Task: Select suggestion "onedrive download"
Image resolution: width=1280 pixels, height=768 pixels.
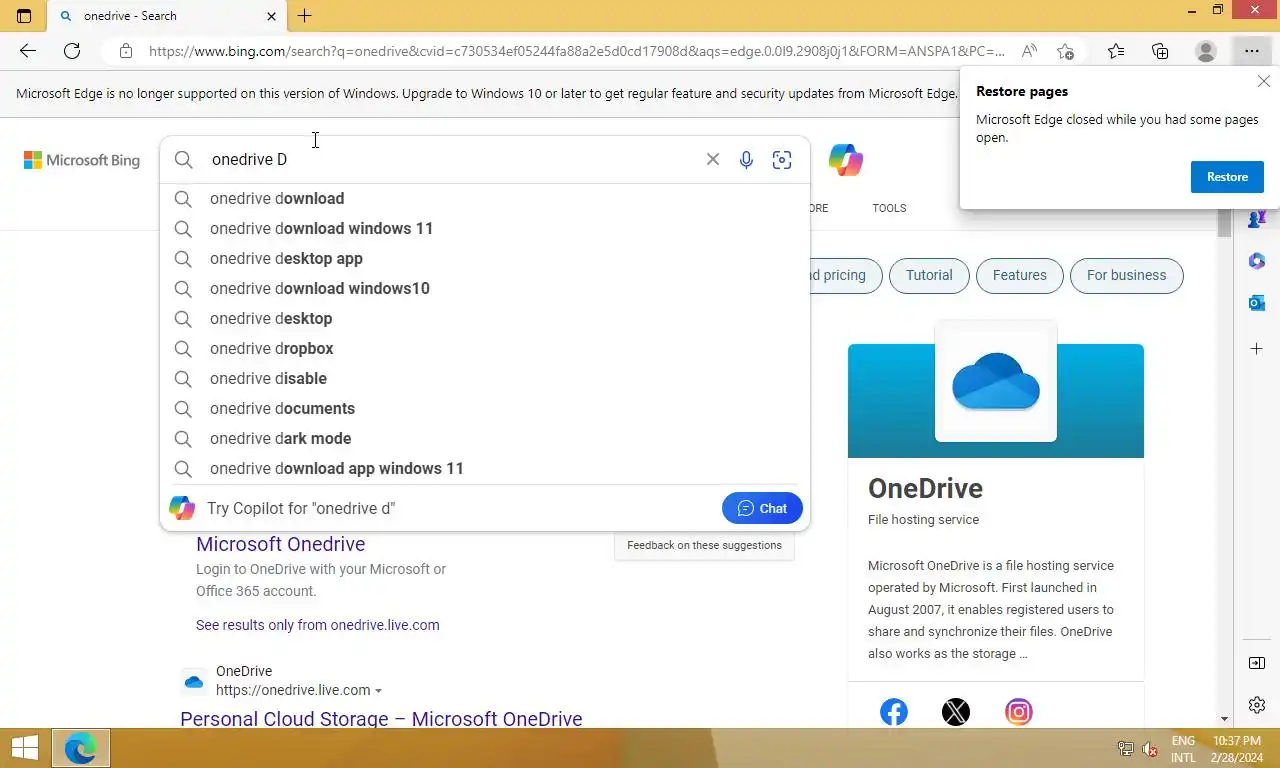Action: pos(485,198)
